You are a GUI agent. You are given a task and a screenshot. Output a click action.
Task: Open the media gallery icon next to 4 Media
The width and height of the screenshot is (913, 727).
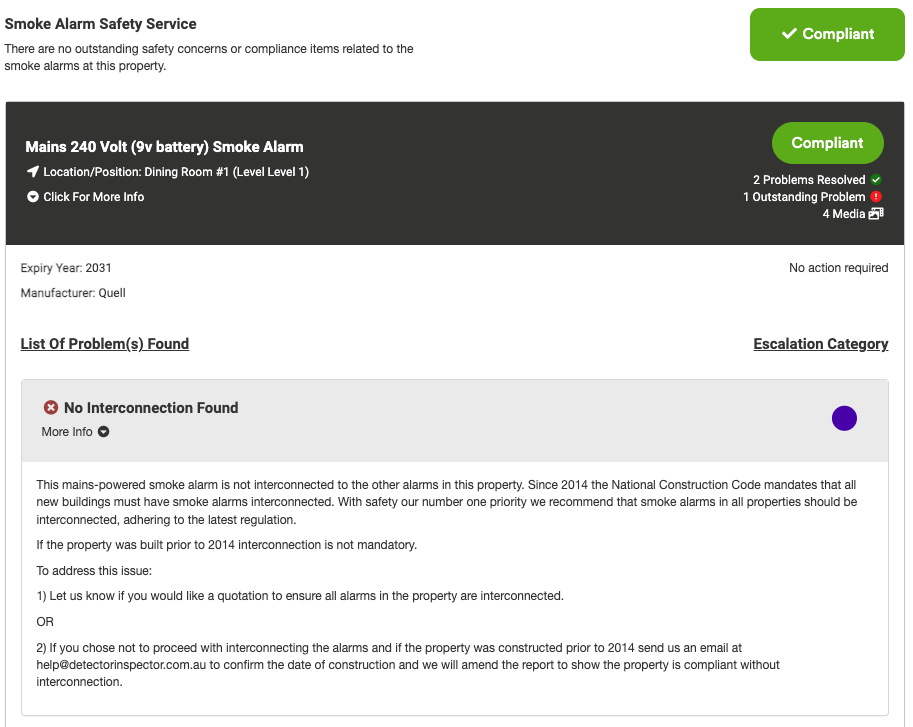tap(877, 213)
